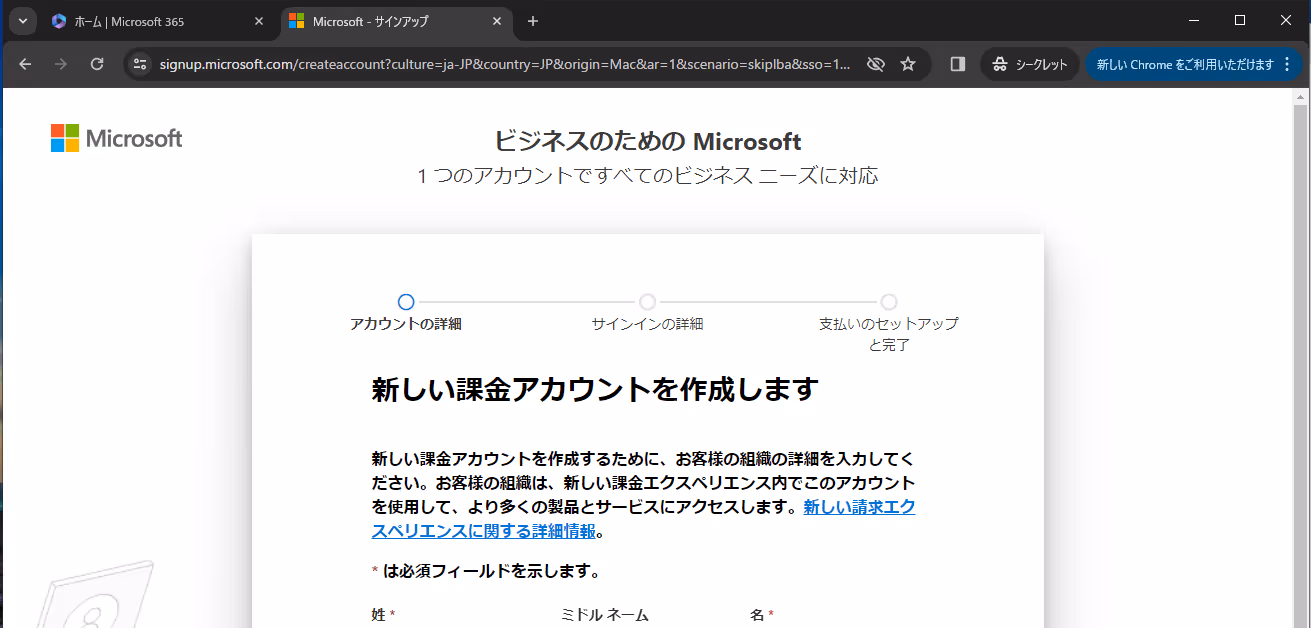The image size is (1311, 628).
Task: Click the アカウントの詳細 step label
Action: (x=406, y=324)
